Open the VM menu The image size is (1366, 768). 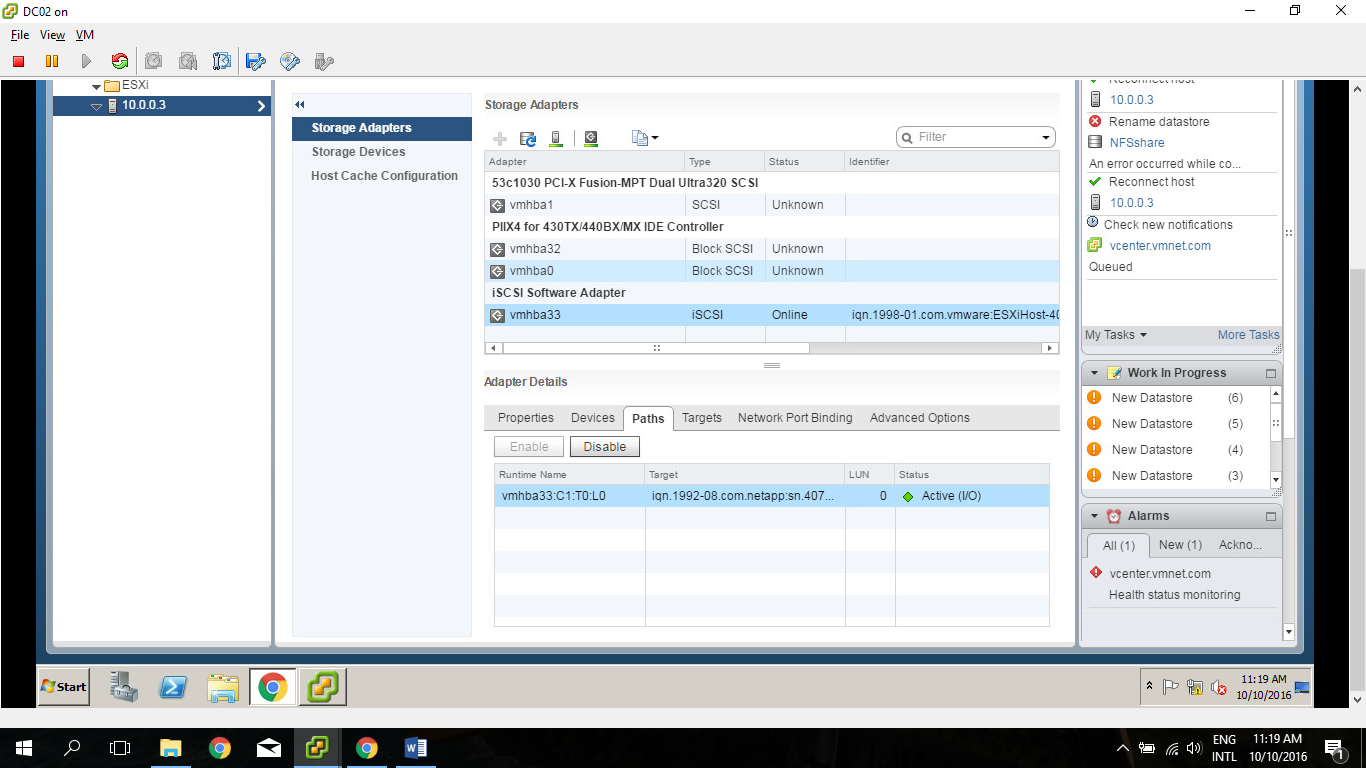[85, 35]
